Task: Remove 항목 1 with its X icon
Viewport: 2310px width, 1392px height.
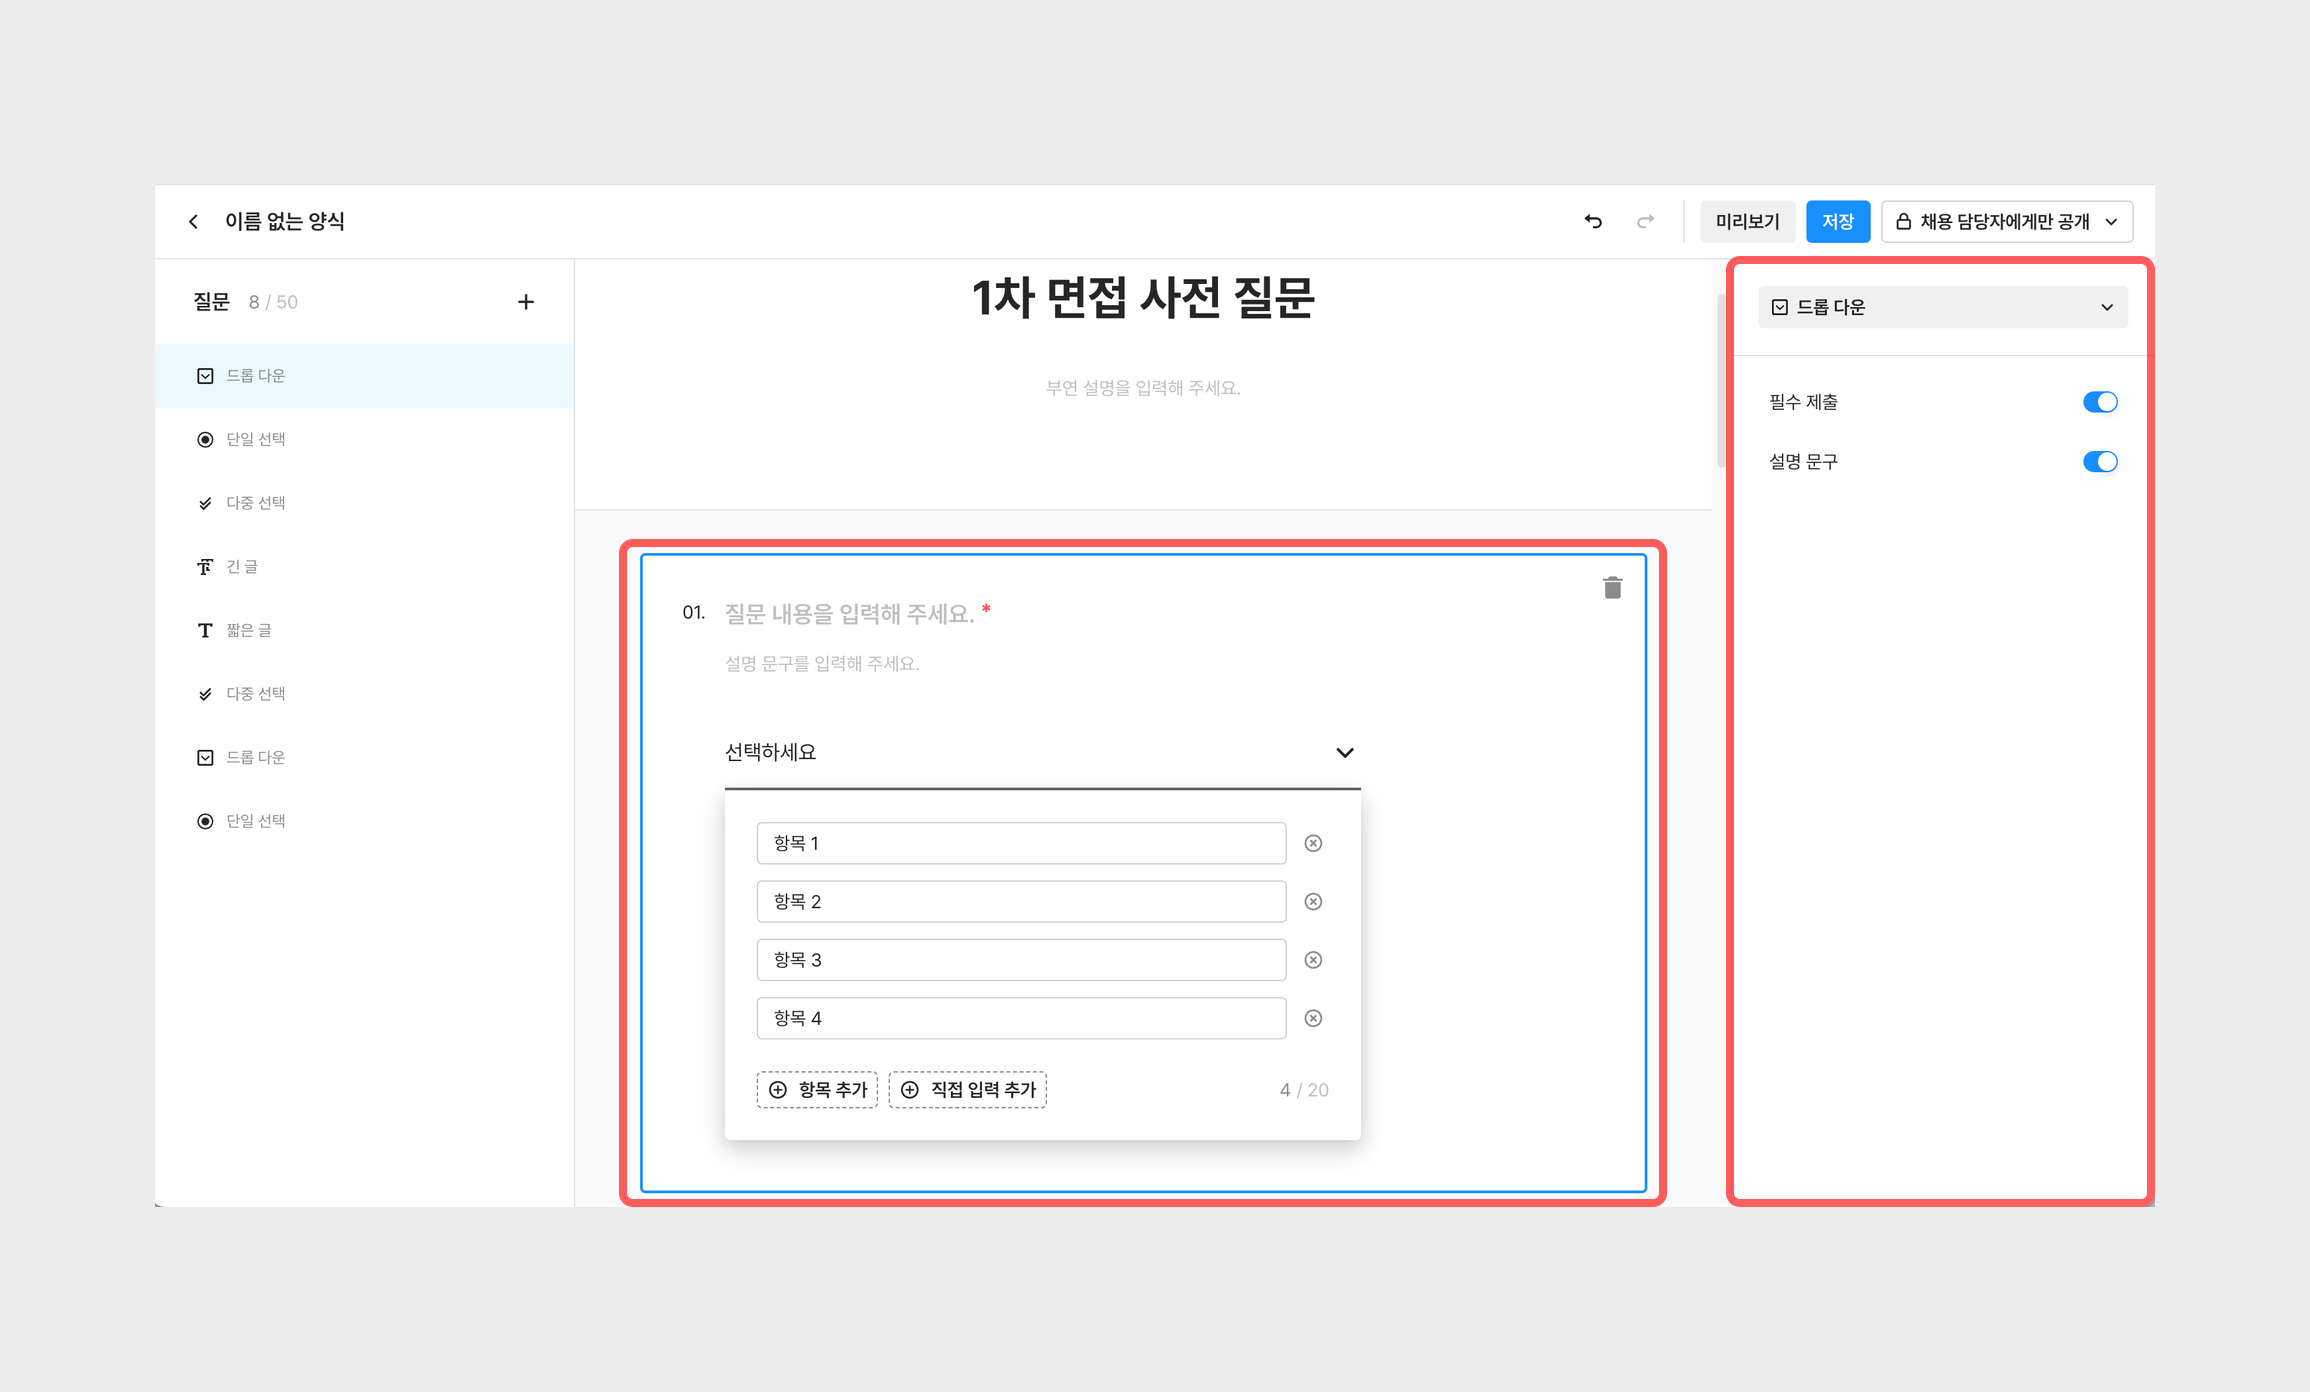Action: [1313, 843]
